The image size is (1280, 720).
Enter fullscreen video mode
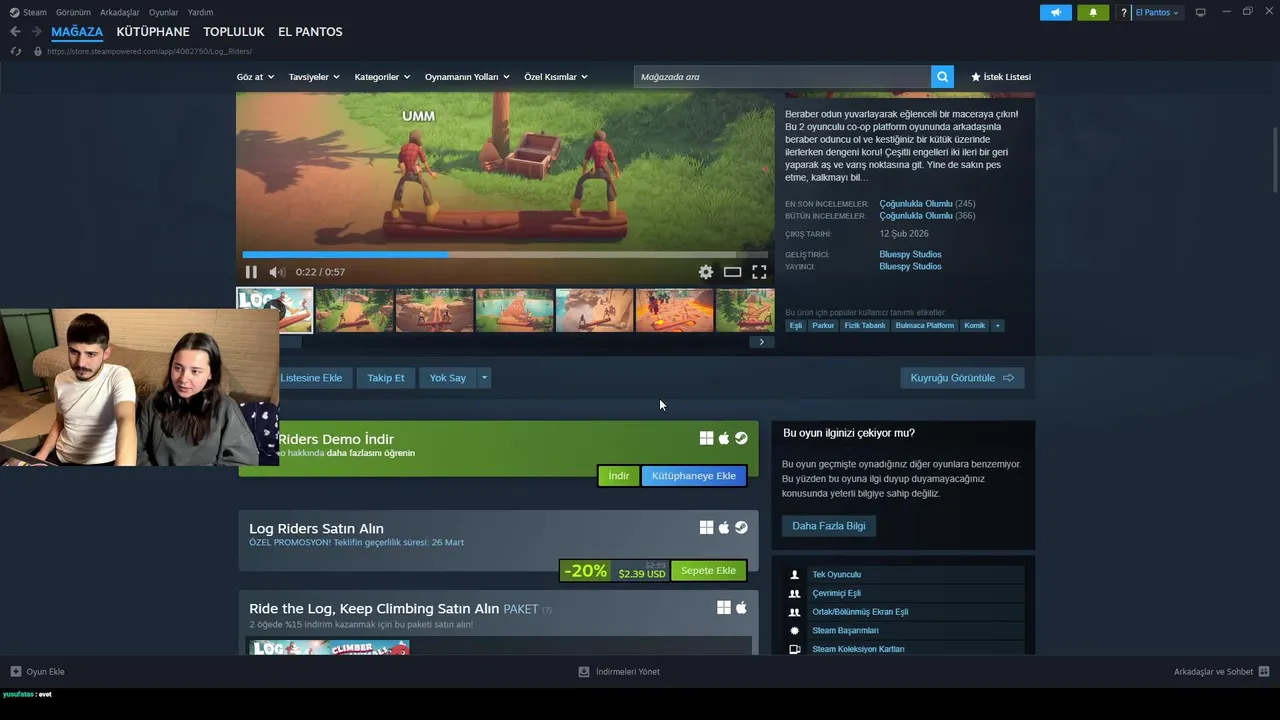tap(759, 272)
